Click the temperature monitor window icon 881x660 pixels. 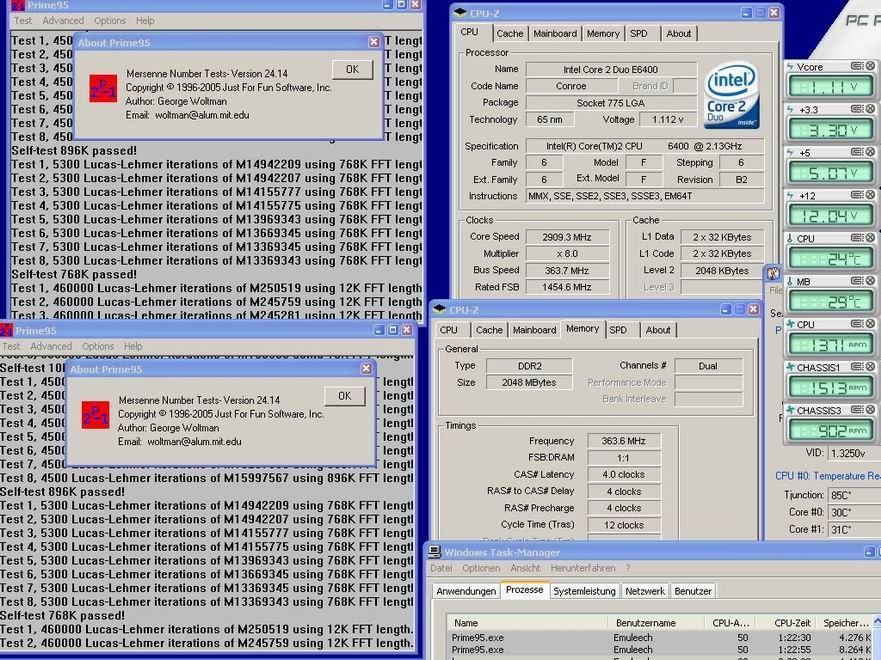click(773, 274)
